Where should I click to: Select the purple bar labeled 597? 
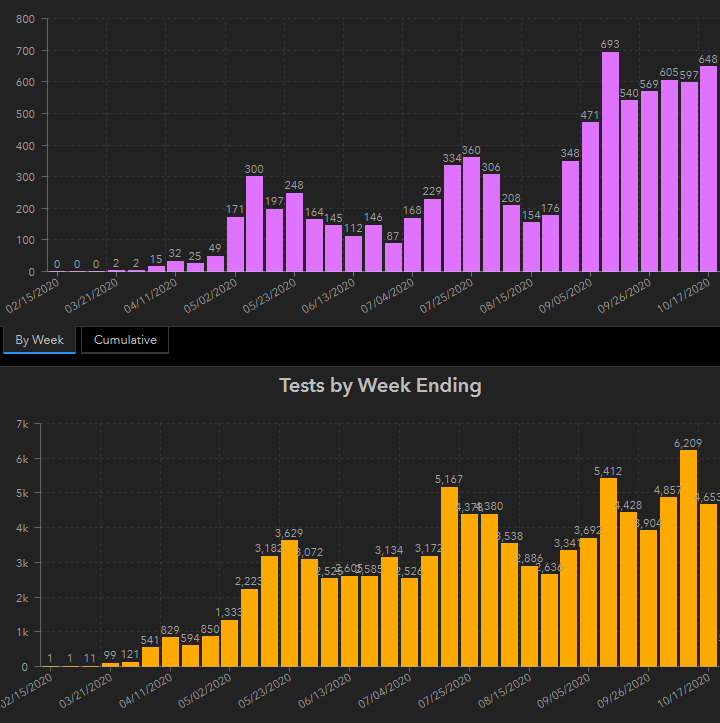(x=689, y=177)
